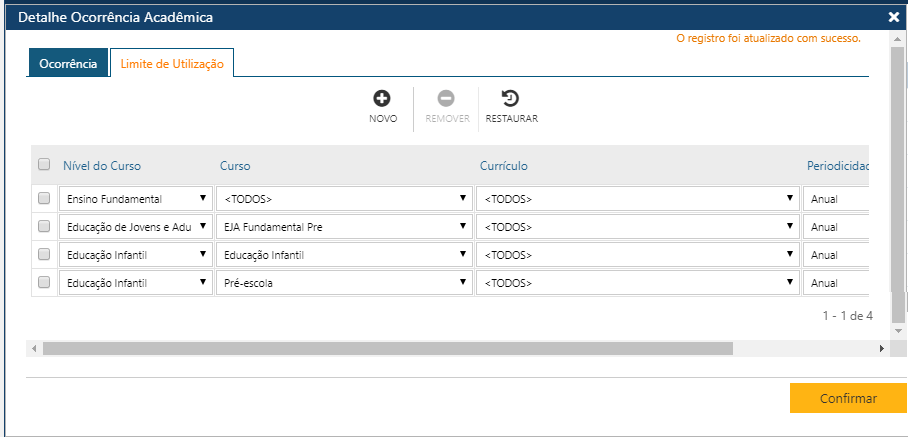Screen dimensions: 908x437
Task: Open Periodicidade Anual dropdown in Ensino Fundamental row
Action: pyautogui.click(x=836, y=199)
